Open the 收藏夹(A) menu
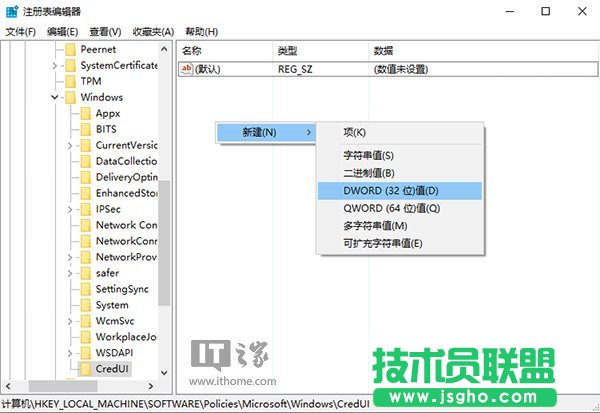Viewport: 600px width, 413px height. (x=153, y=32)
